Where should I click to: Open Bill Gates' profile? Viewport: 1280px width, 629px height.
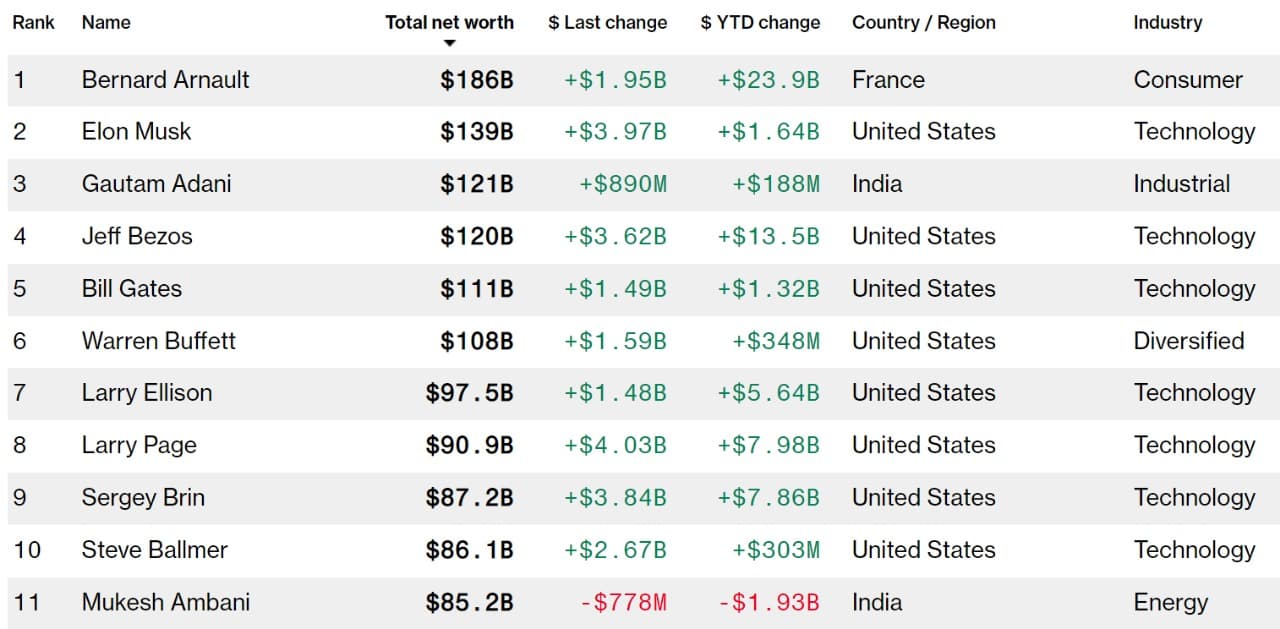click(x=132, y=289)
